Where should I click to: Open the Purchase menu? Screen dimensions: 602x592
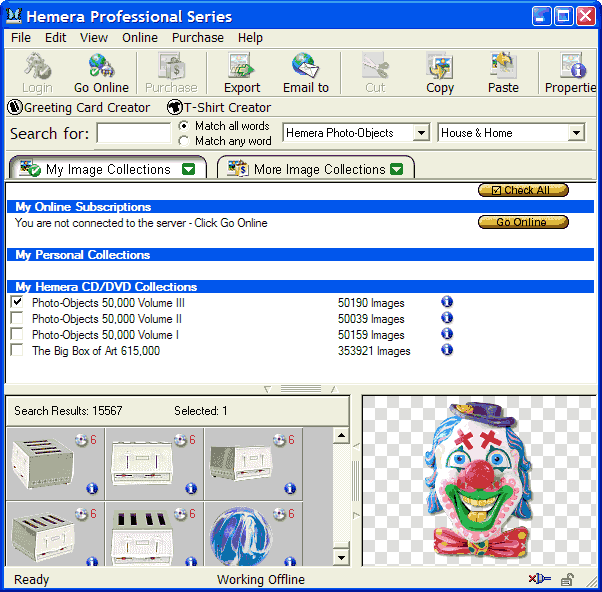click(198, 38)
